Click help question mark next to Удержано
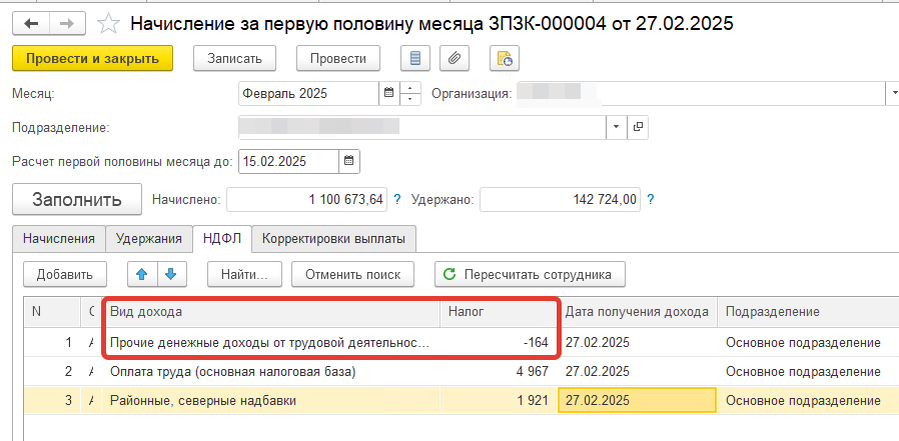This screenshot has height=441, width=899. [x=650, y=200]
